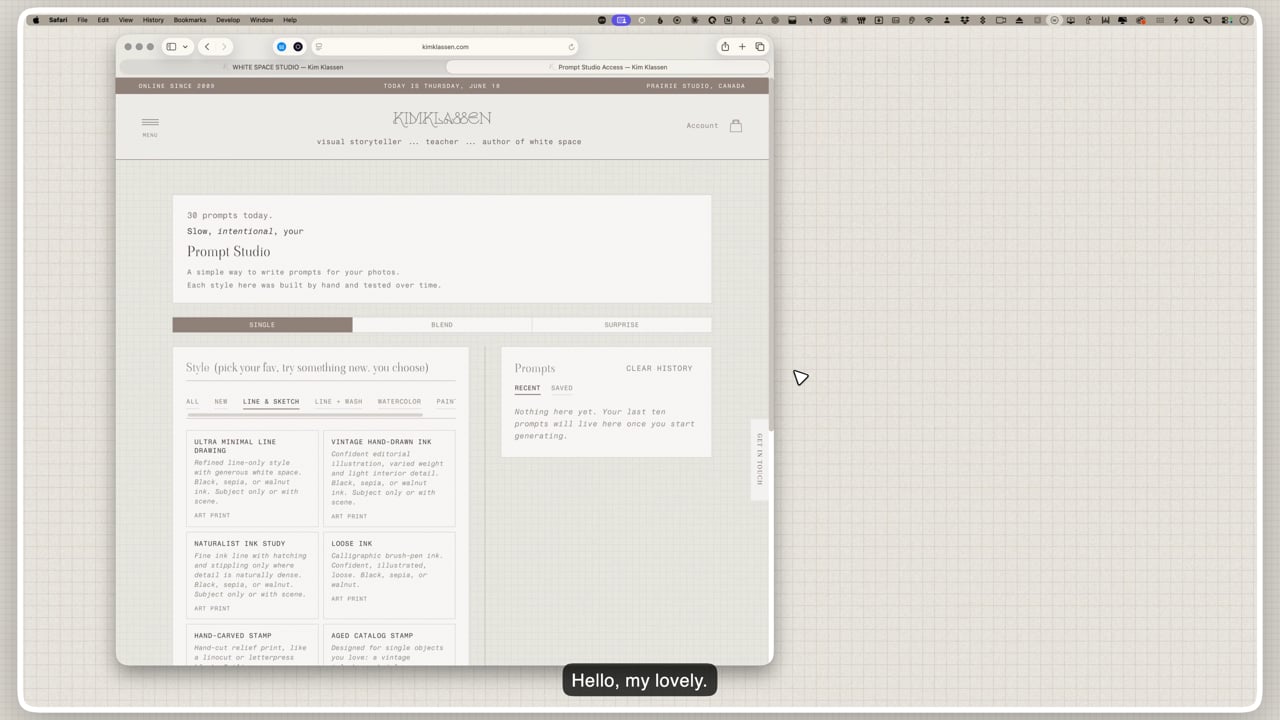Open the Wi-Fi status icon in menu bar
This screenshot has width=1280, height=720.
click(x=928, y=20)
